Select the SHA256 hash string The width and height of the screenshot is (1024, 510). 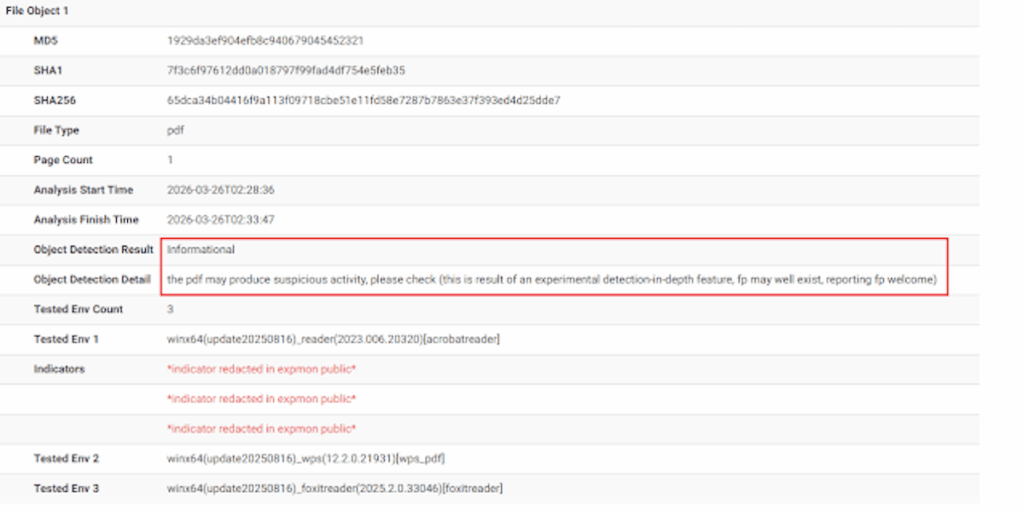[x=363, y=101]
